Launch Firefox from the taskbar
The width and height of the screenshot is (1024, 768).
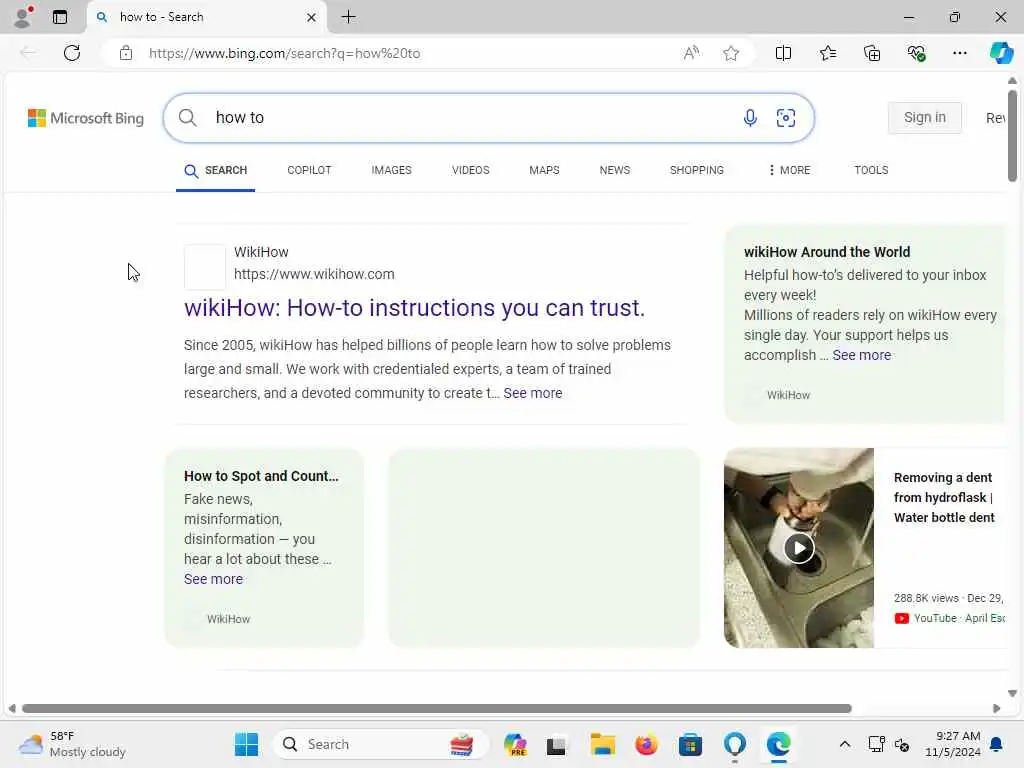[x=646, y=744]
